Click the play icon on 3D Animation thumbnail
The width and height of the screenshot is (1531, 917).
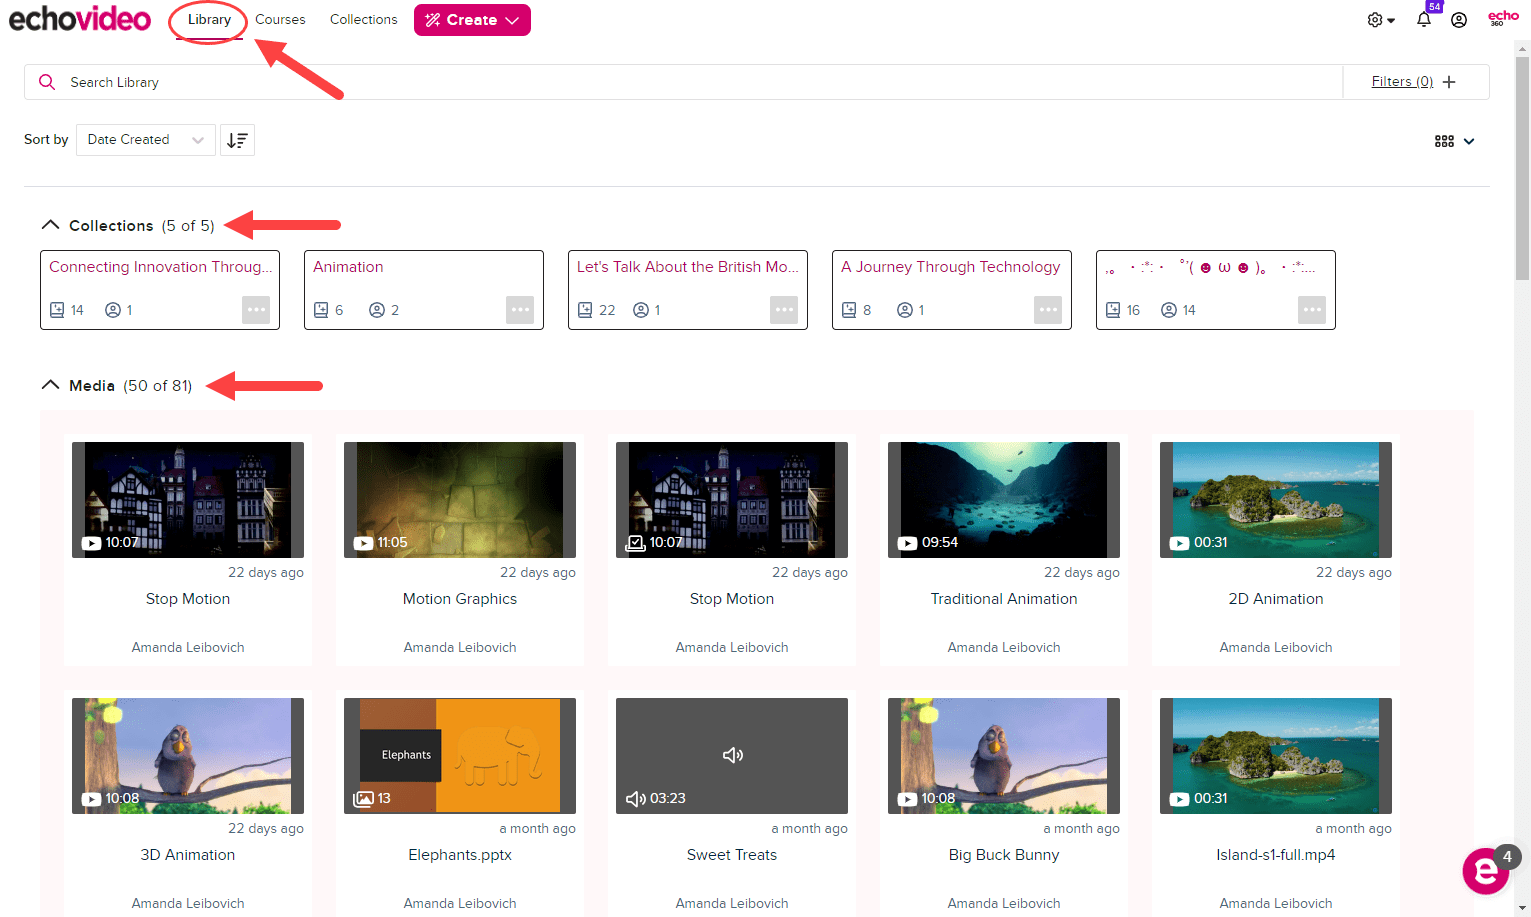(x=91, y=799)
